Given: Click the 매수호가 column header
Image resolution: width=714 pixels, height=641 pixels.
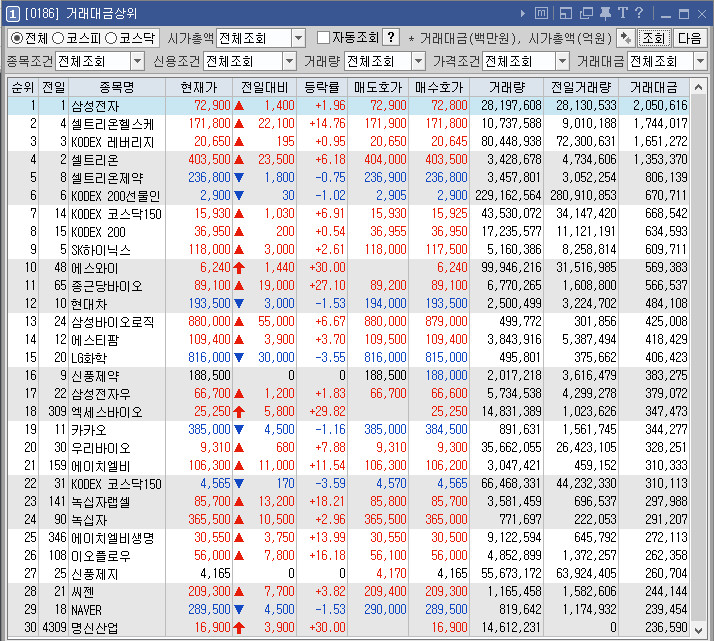Looking at the screenshot, I should 439,87.
